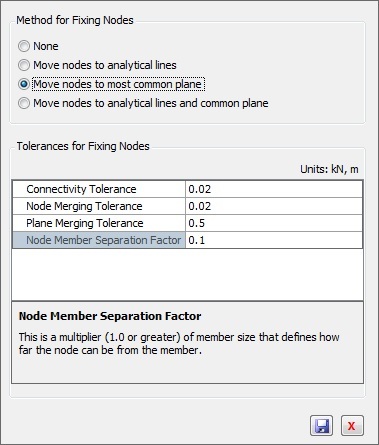Viewport: 379px width, 445px height.
Task: Click the text label Move nodes to analytical lines
Action: (x=105, y=65)
